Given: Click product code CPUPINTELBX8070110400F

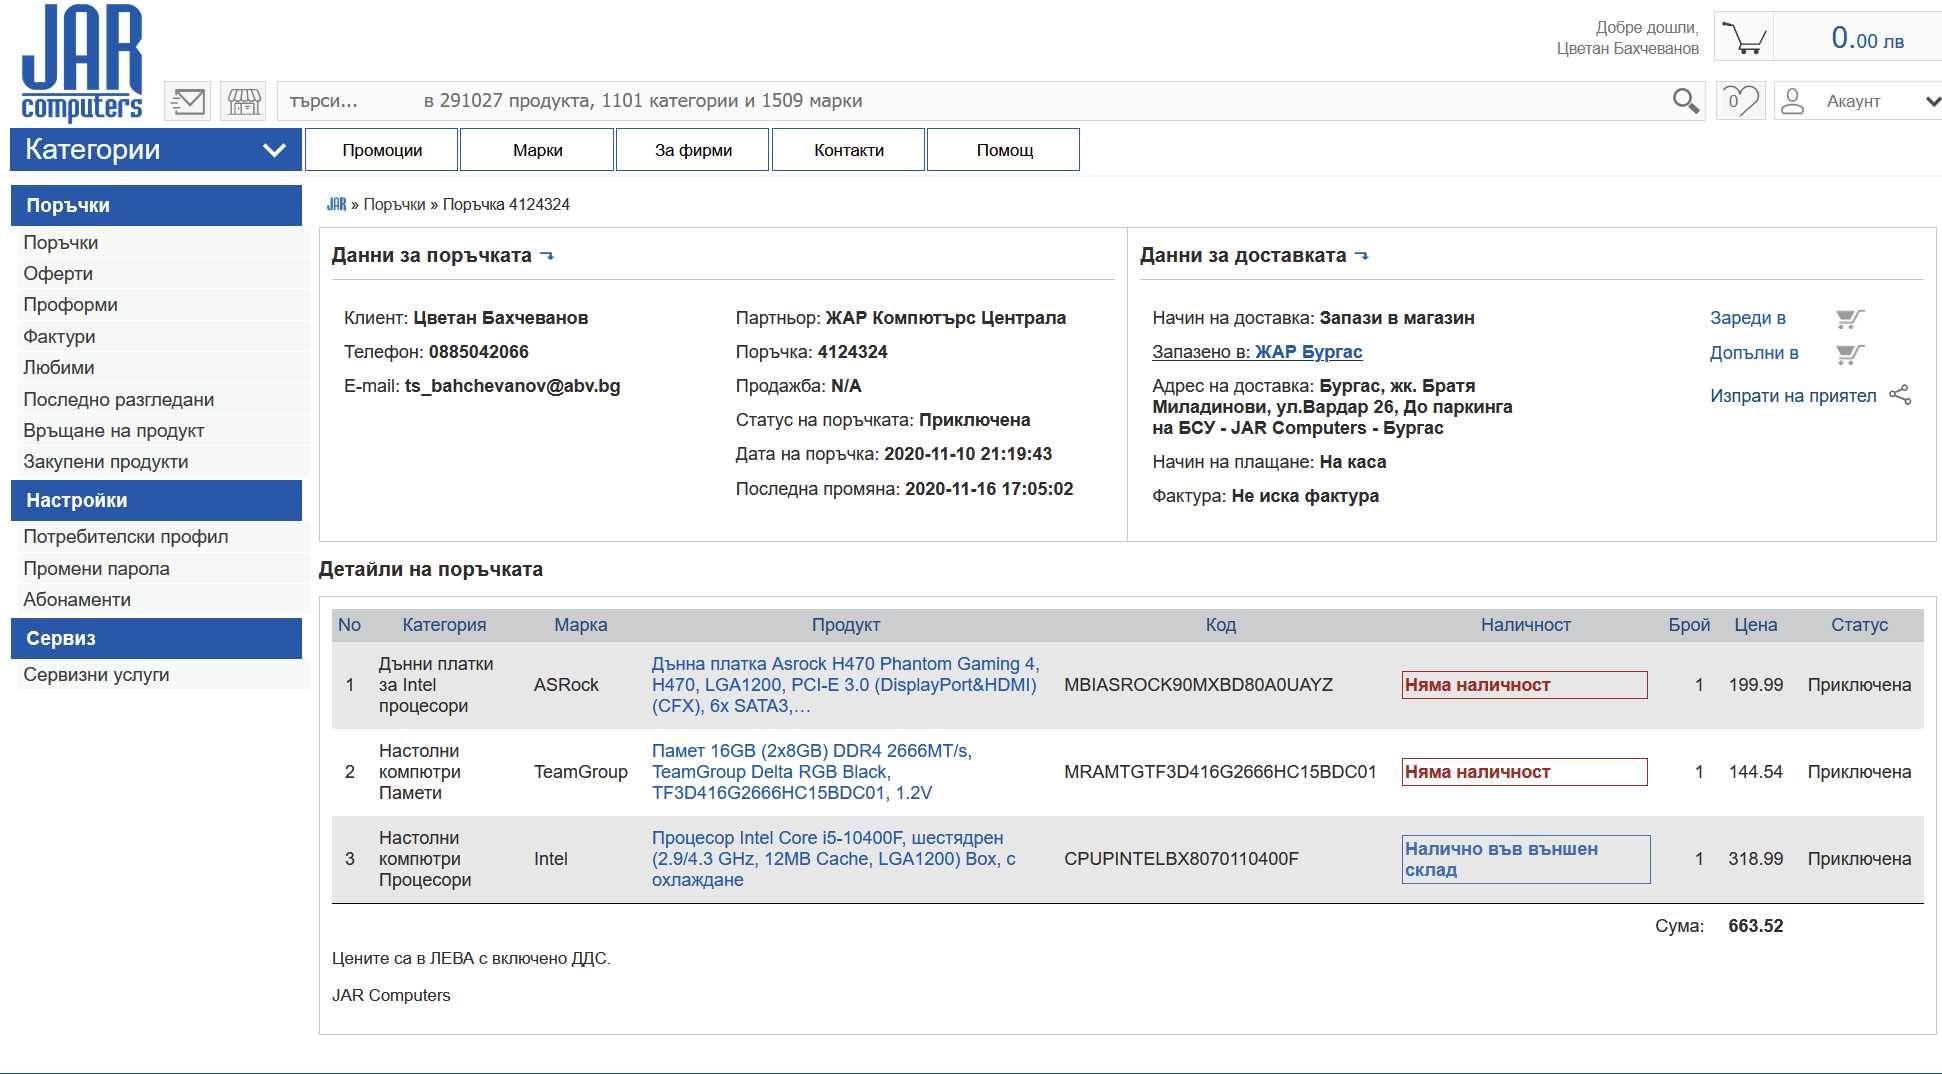Looking at the screenshot, I should tap(1181, 859).
